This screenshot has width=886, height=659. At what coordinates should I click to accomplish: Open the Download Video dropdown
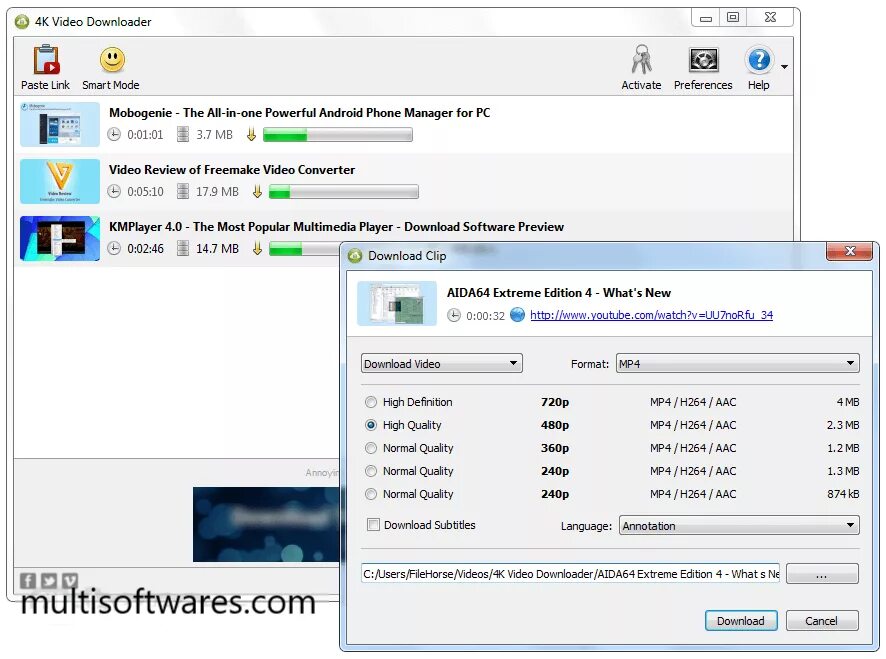(442, 363)
